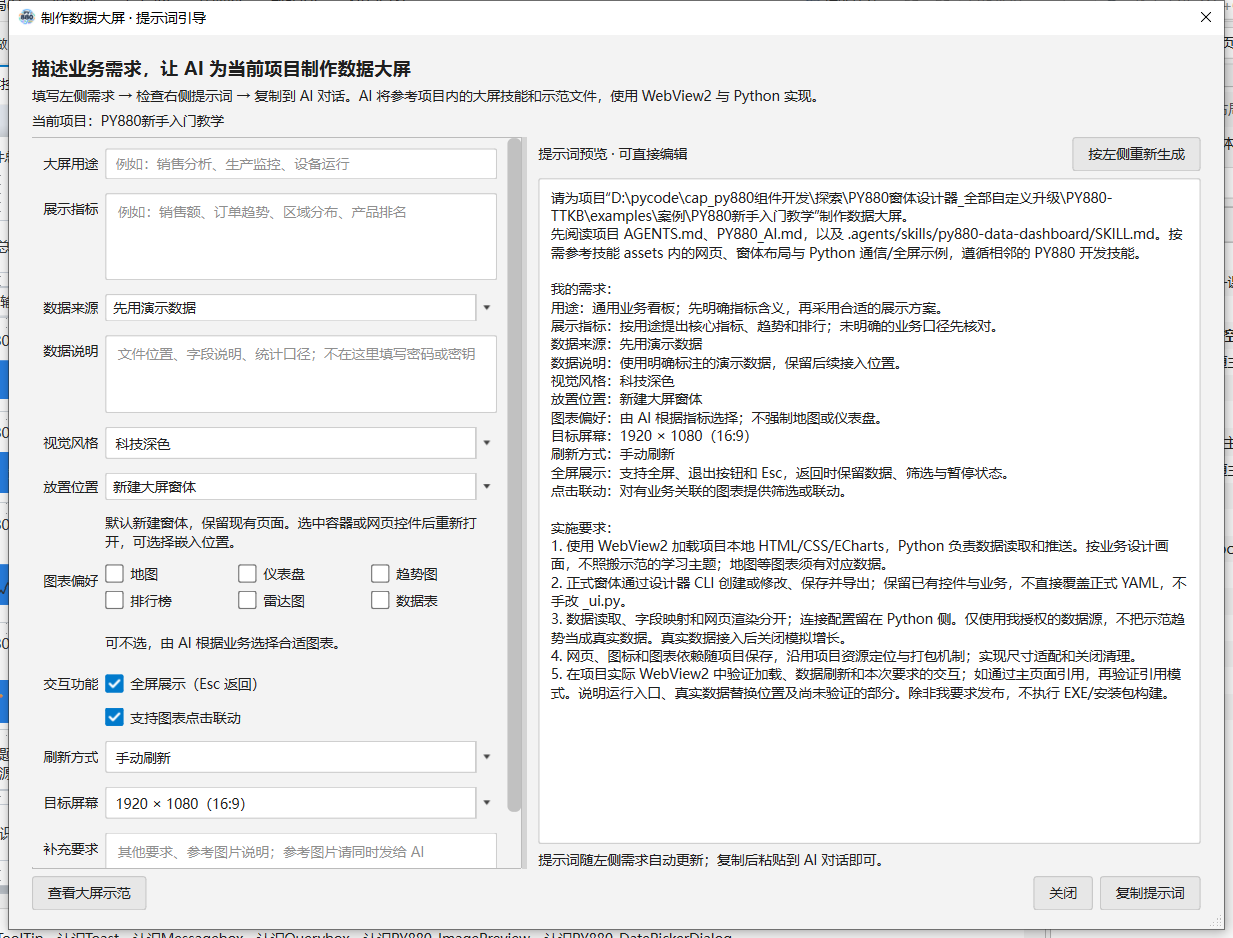Click the 交互功能 label
This screenshot has width=1233, height=938.
coord(70,684)
